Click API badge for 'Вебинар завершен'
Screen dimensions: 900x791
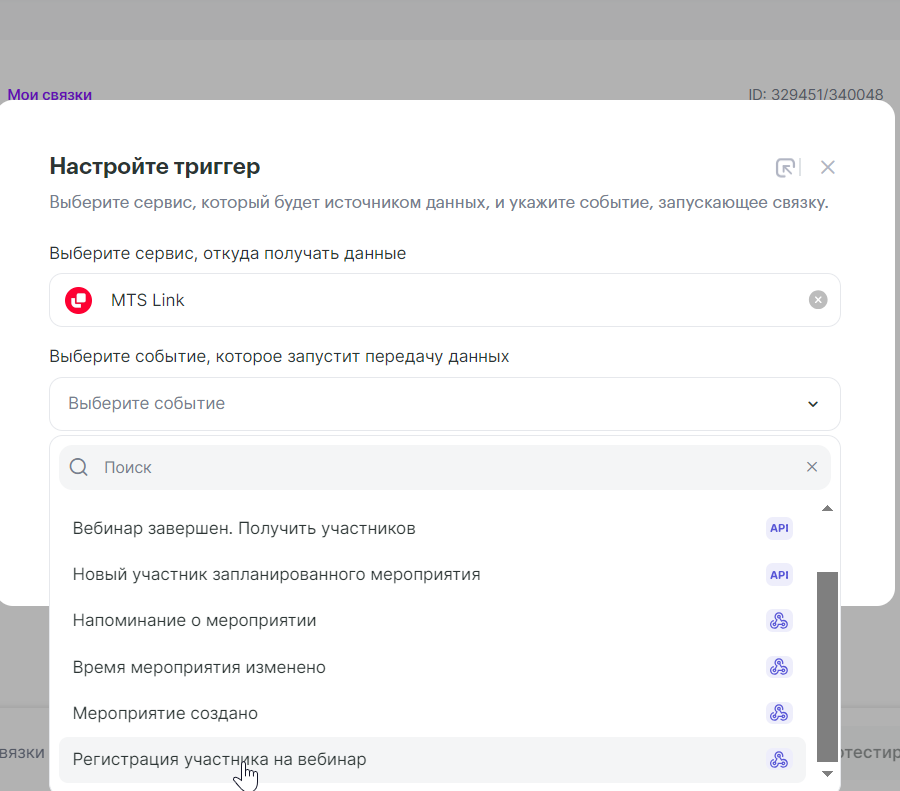(x=779, y=528)
